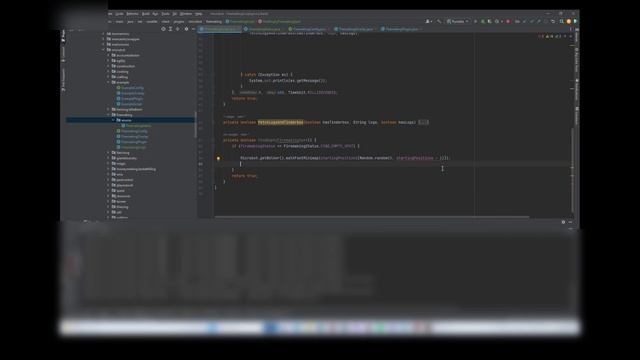Expand the thieving folder
The image size is (640, 360).
(109, 207)
